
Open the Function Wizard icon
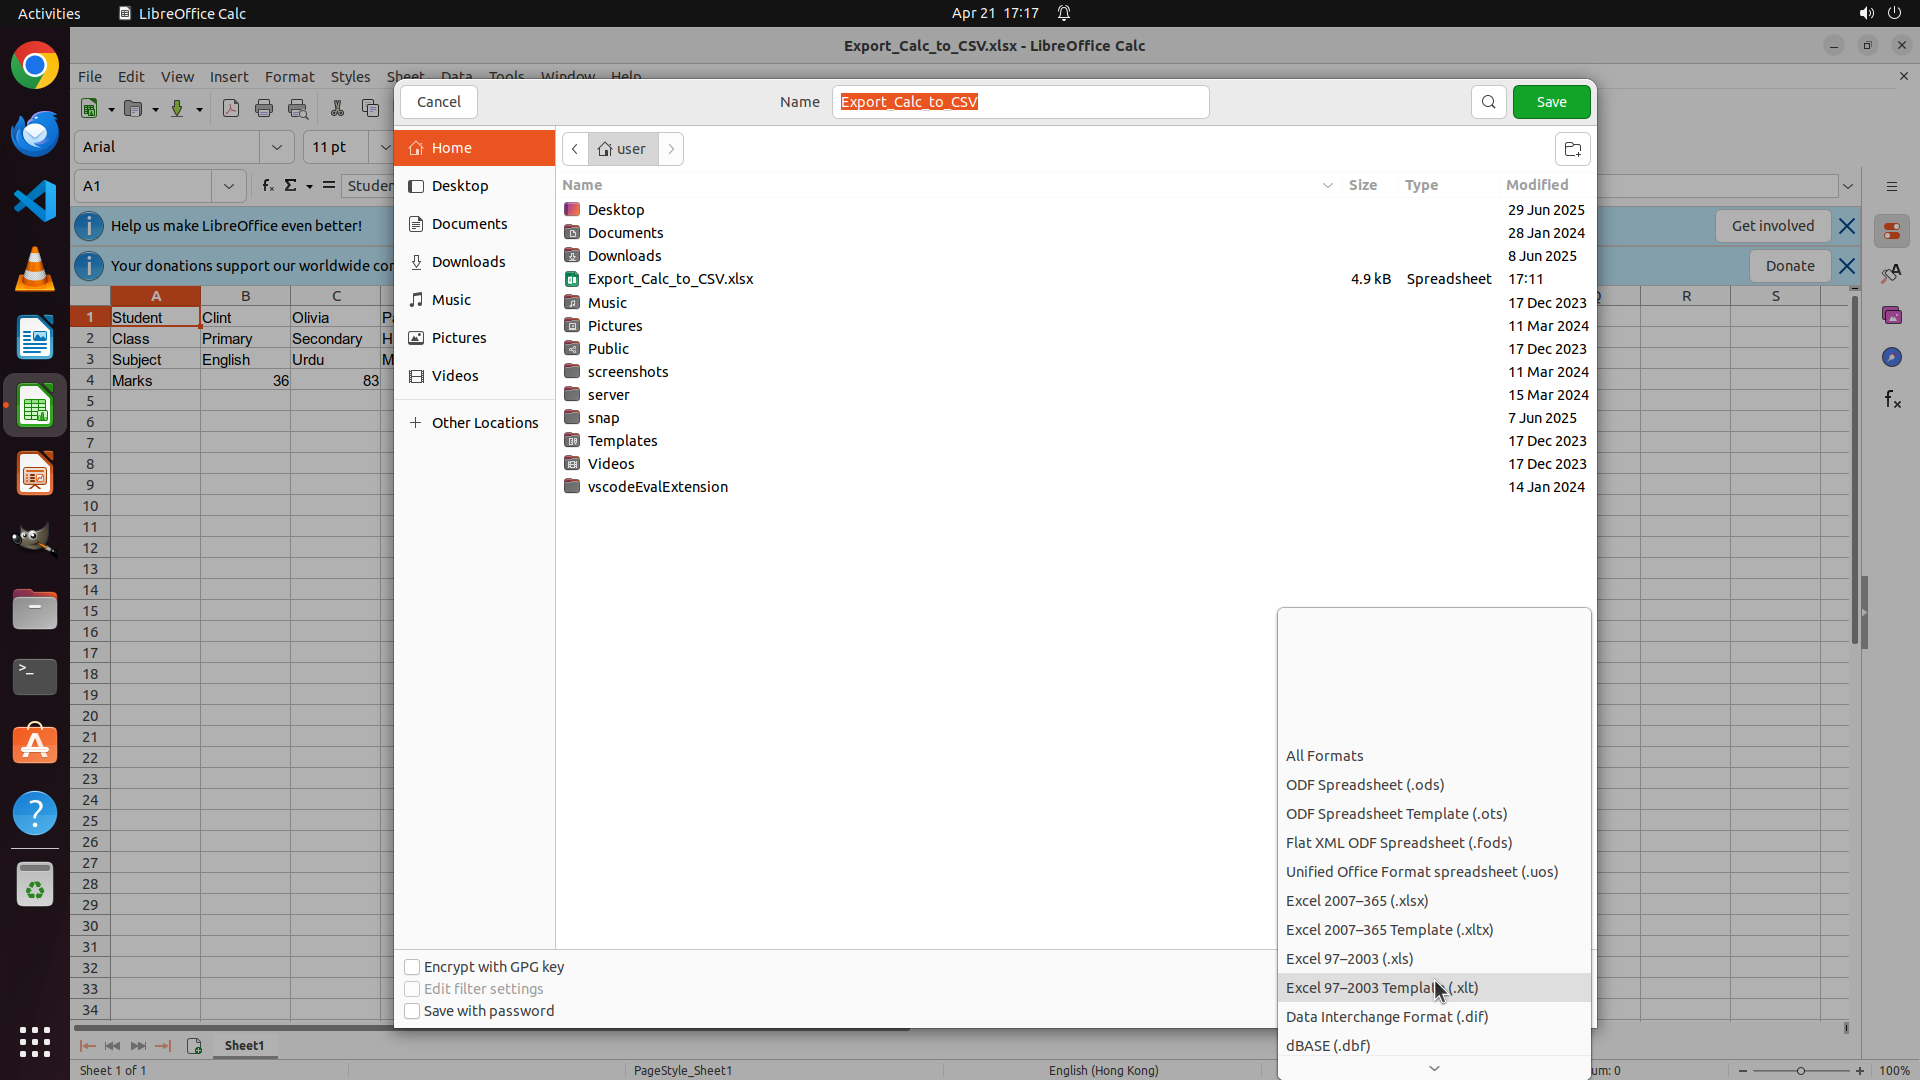tap(267, 186)
